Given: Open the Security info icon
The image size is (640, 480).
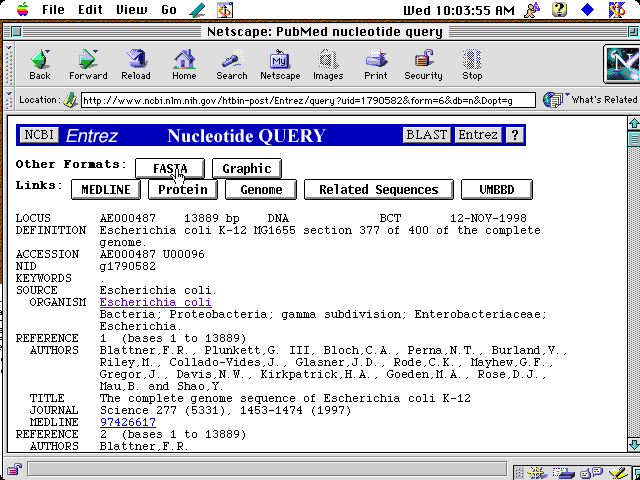Looking at the screenshot, I should pyautogui.click(x=423, y=64).
